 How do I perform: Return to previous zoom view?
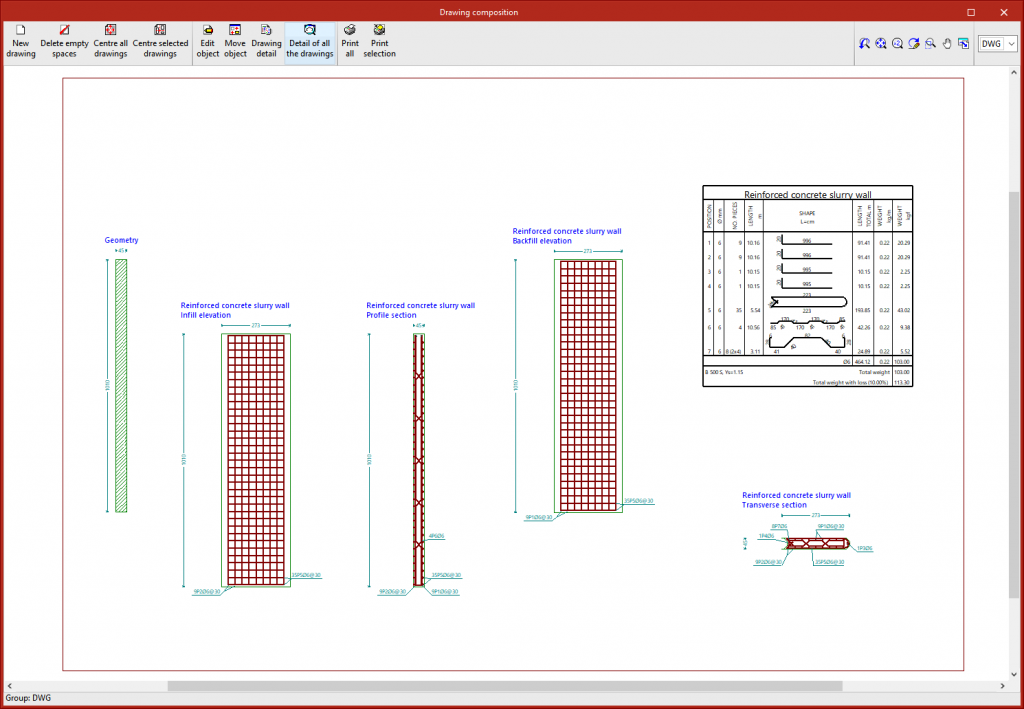point(865,43)
